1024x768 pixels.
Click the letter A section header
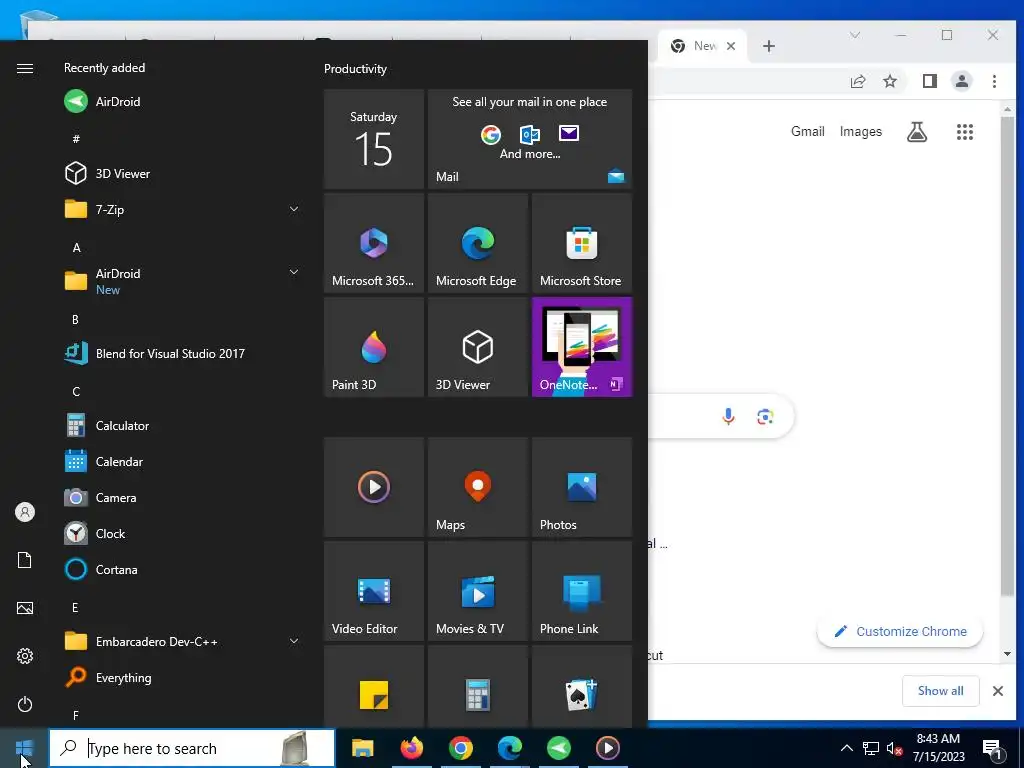(76, 248)
